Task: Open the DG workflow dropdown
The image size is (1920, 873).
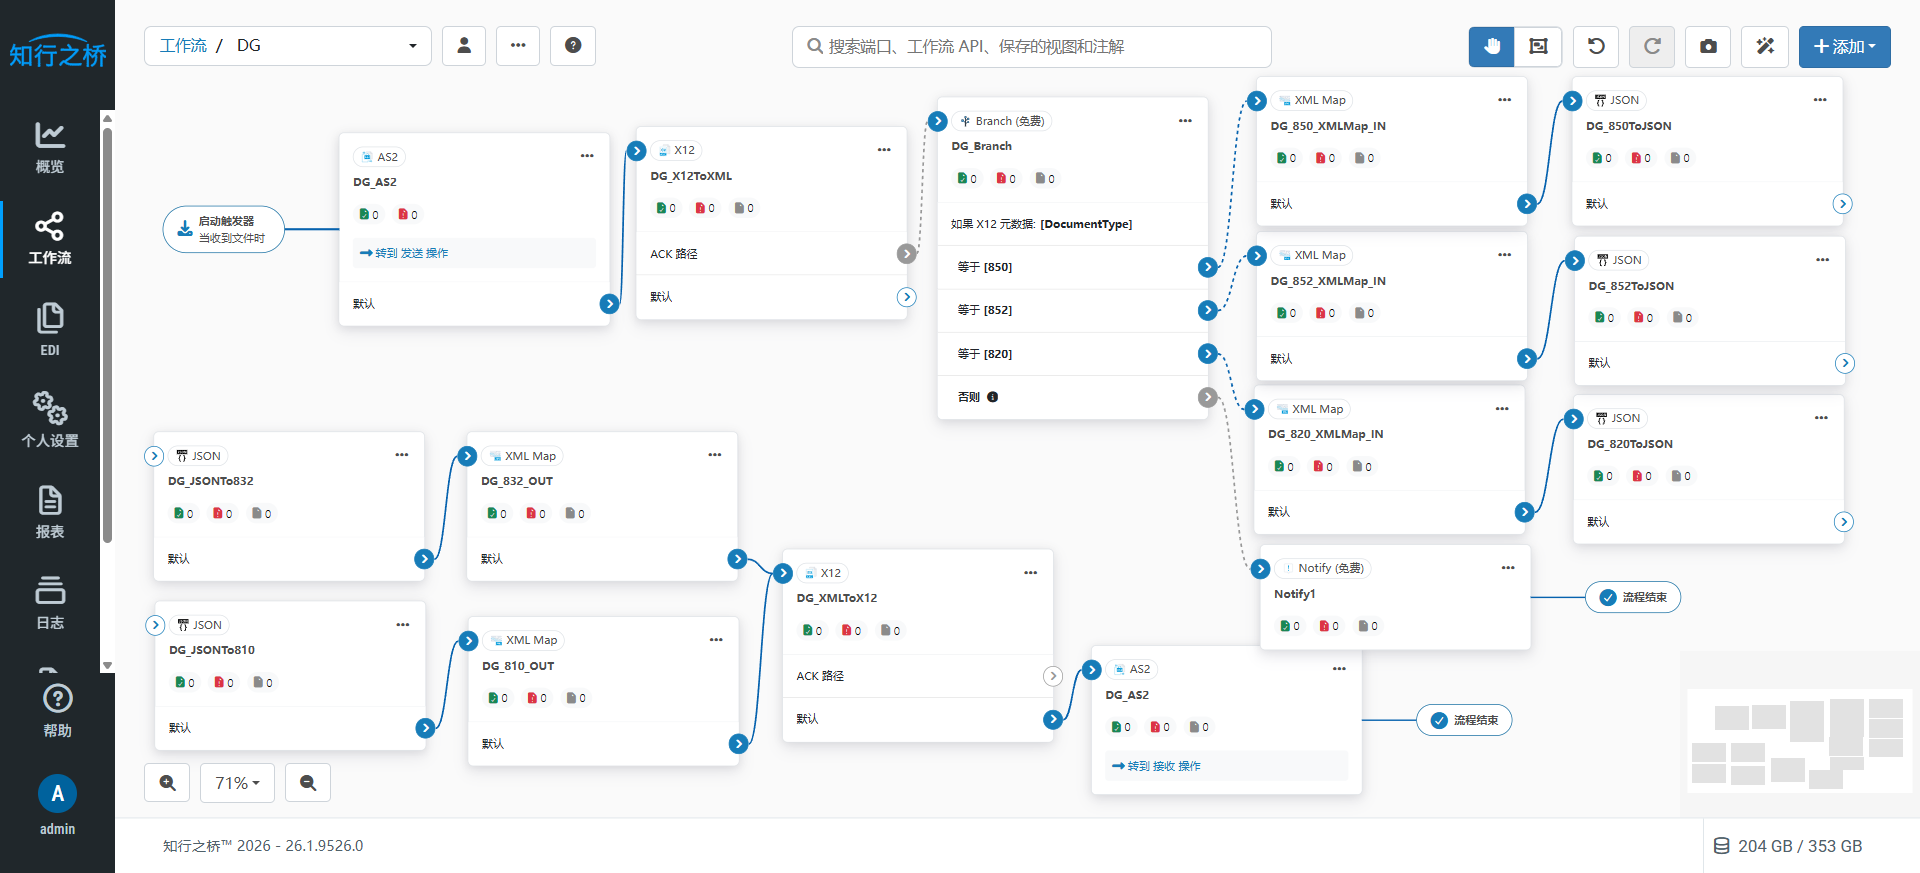Action: 288,46
